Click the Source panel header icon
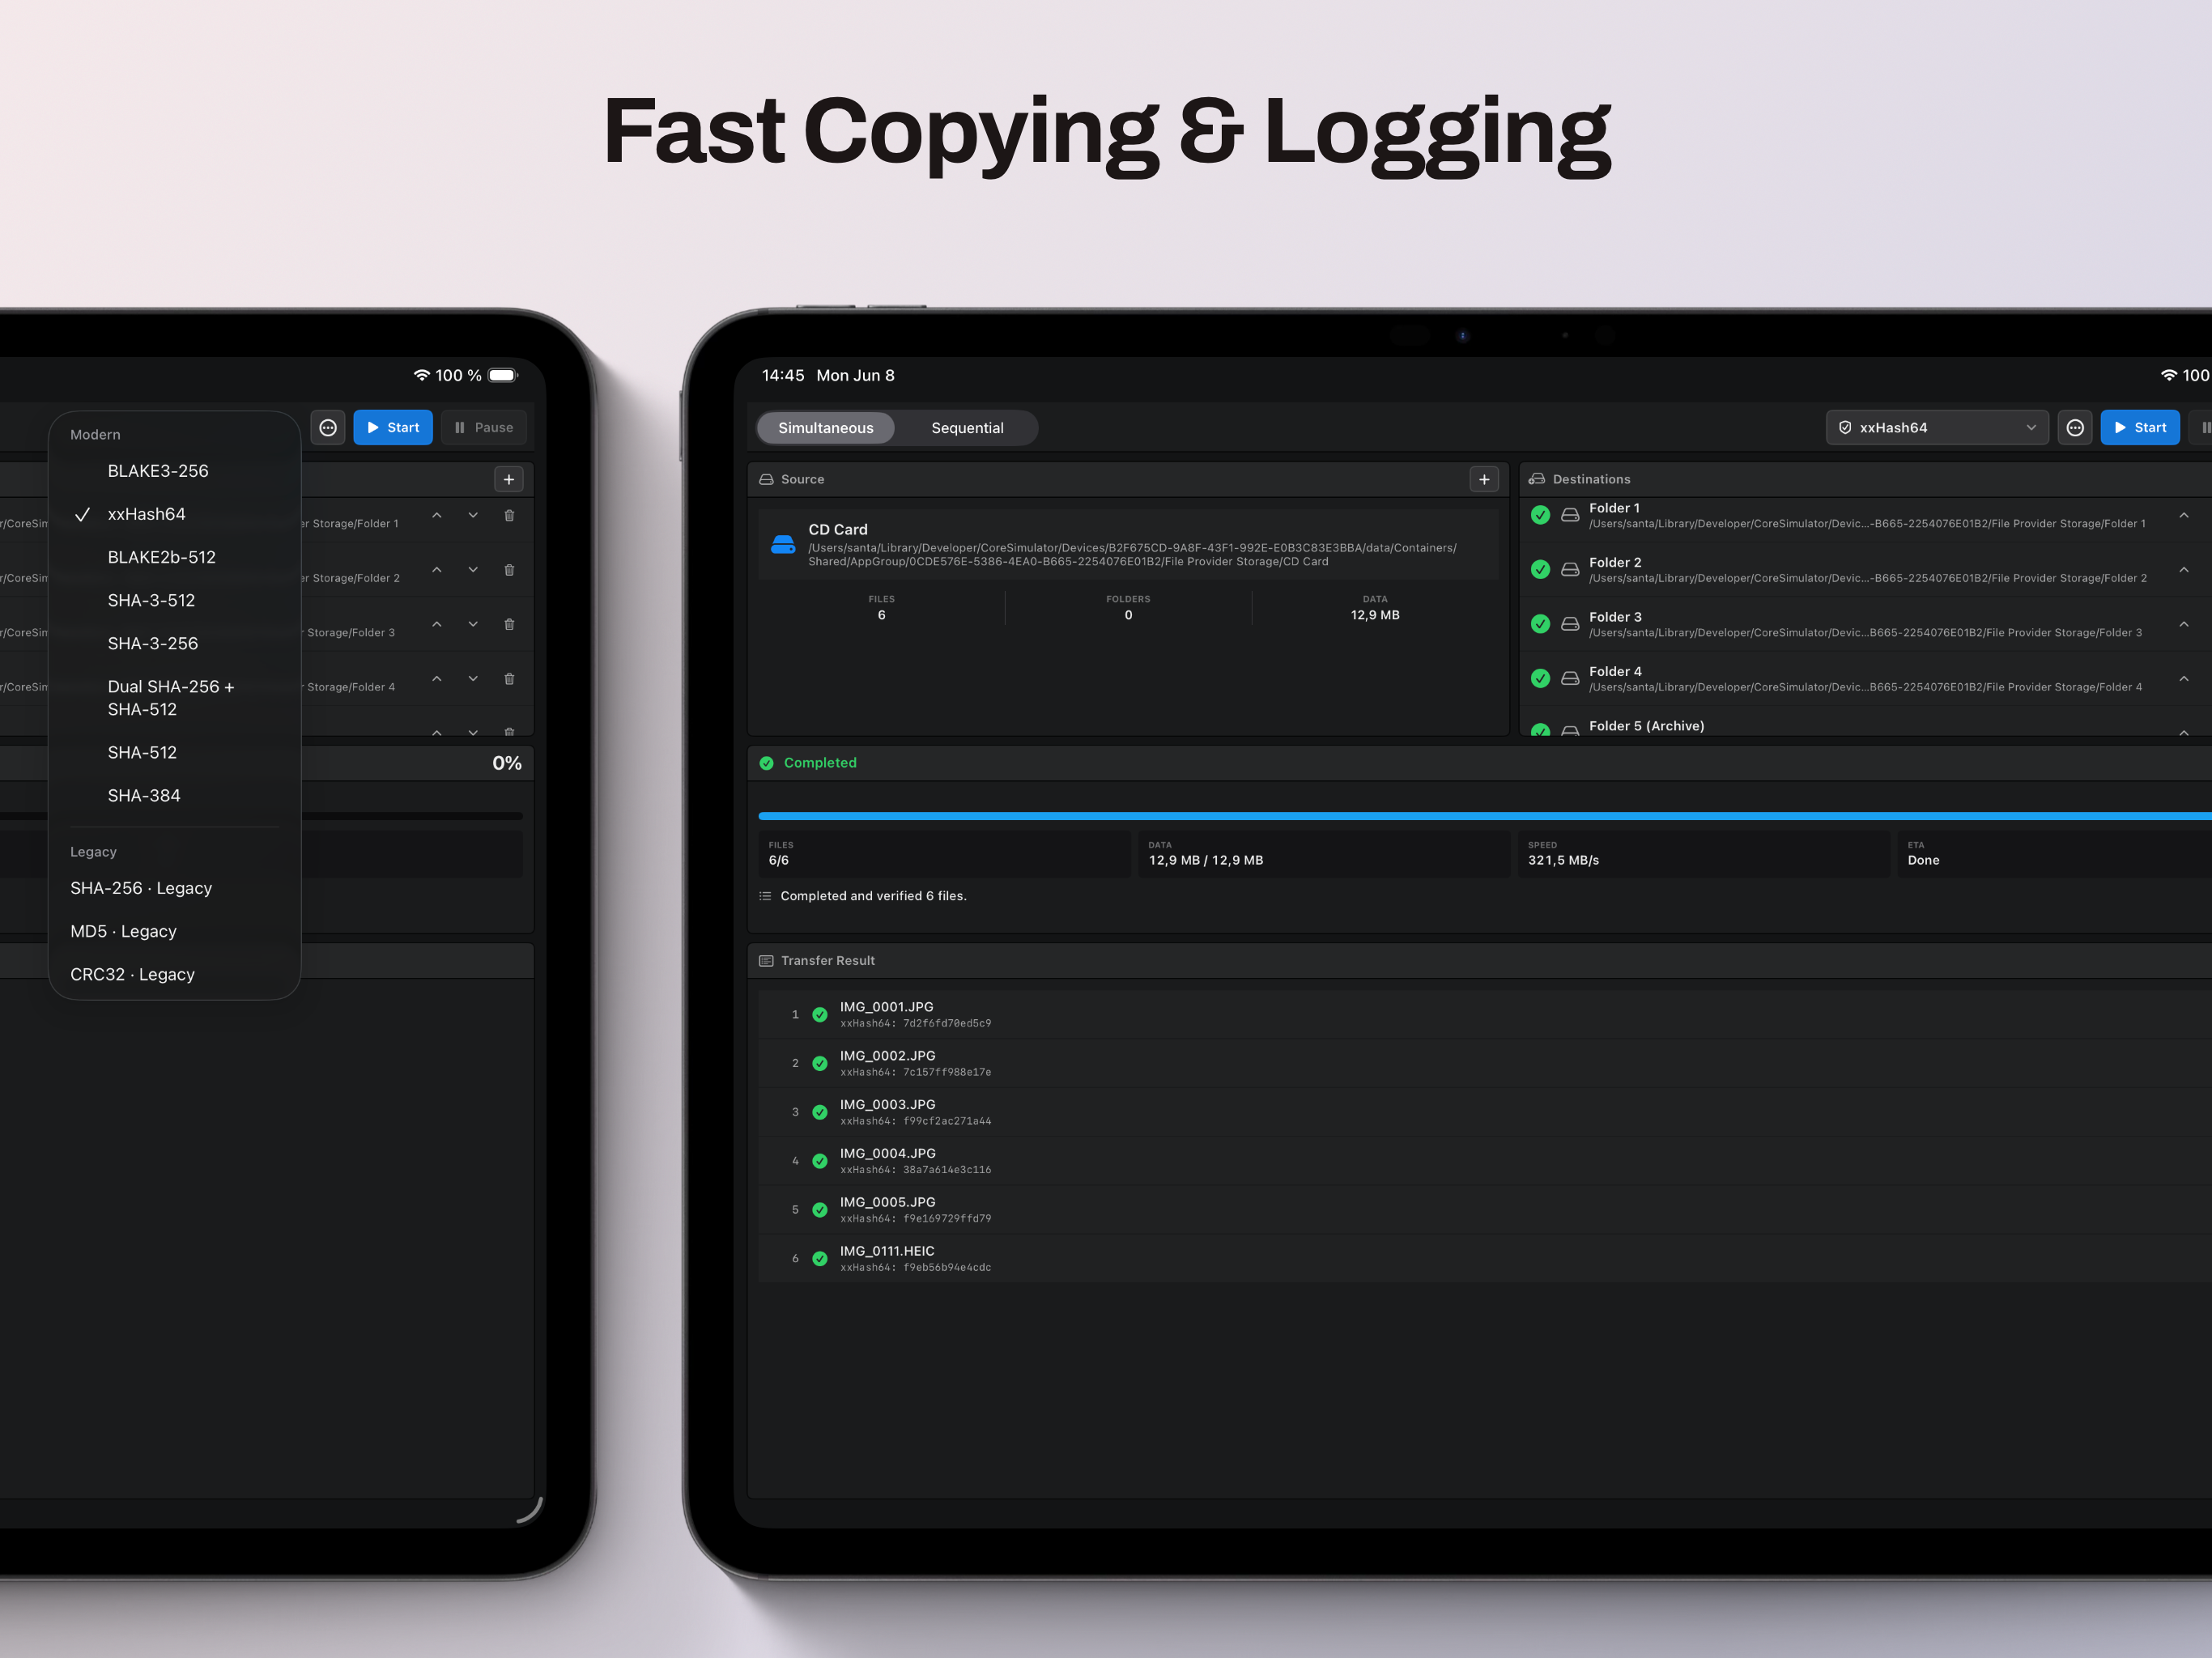This screenshot has width=2212, height=1658. pyautogui.click(x=766, y=480)
